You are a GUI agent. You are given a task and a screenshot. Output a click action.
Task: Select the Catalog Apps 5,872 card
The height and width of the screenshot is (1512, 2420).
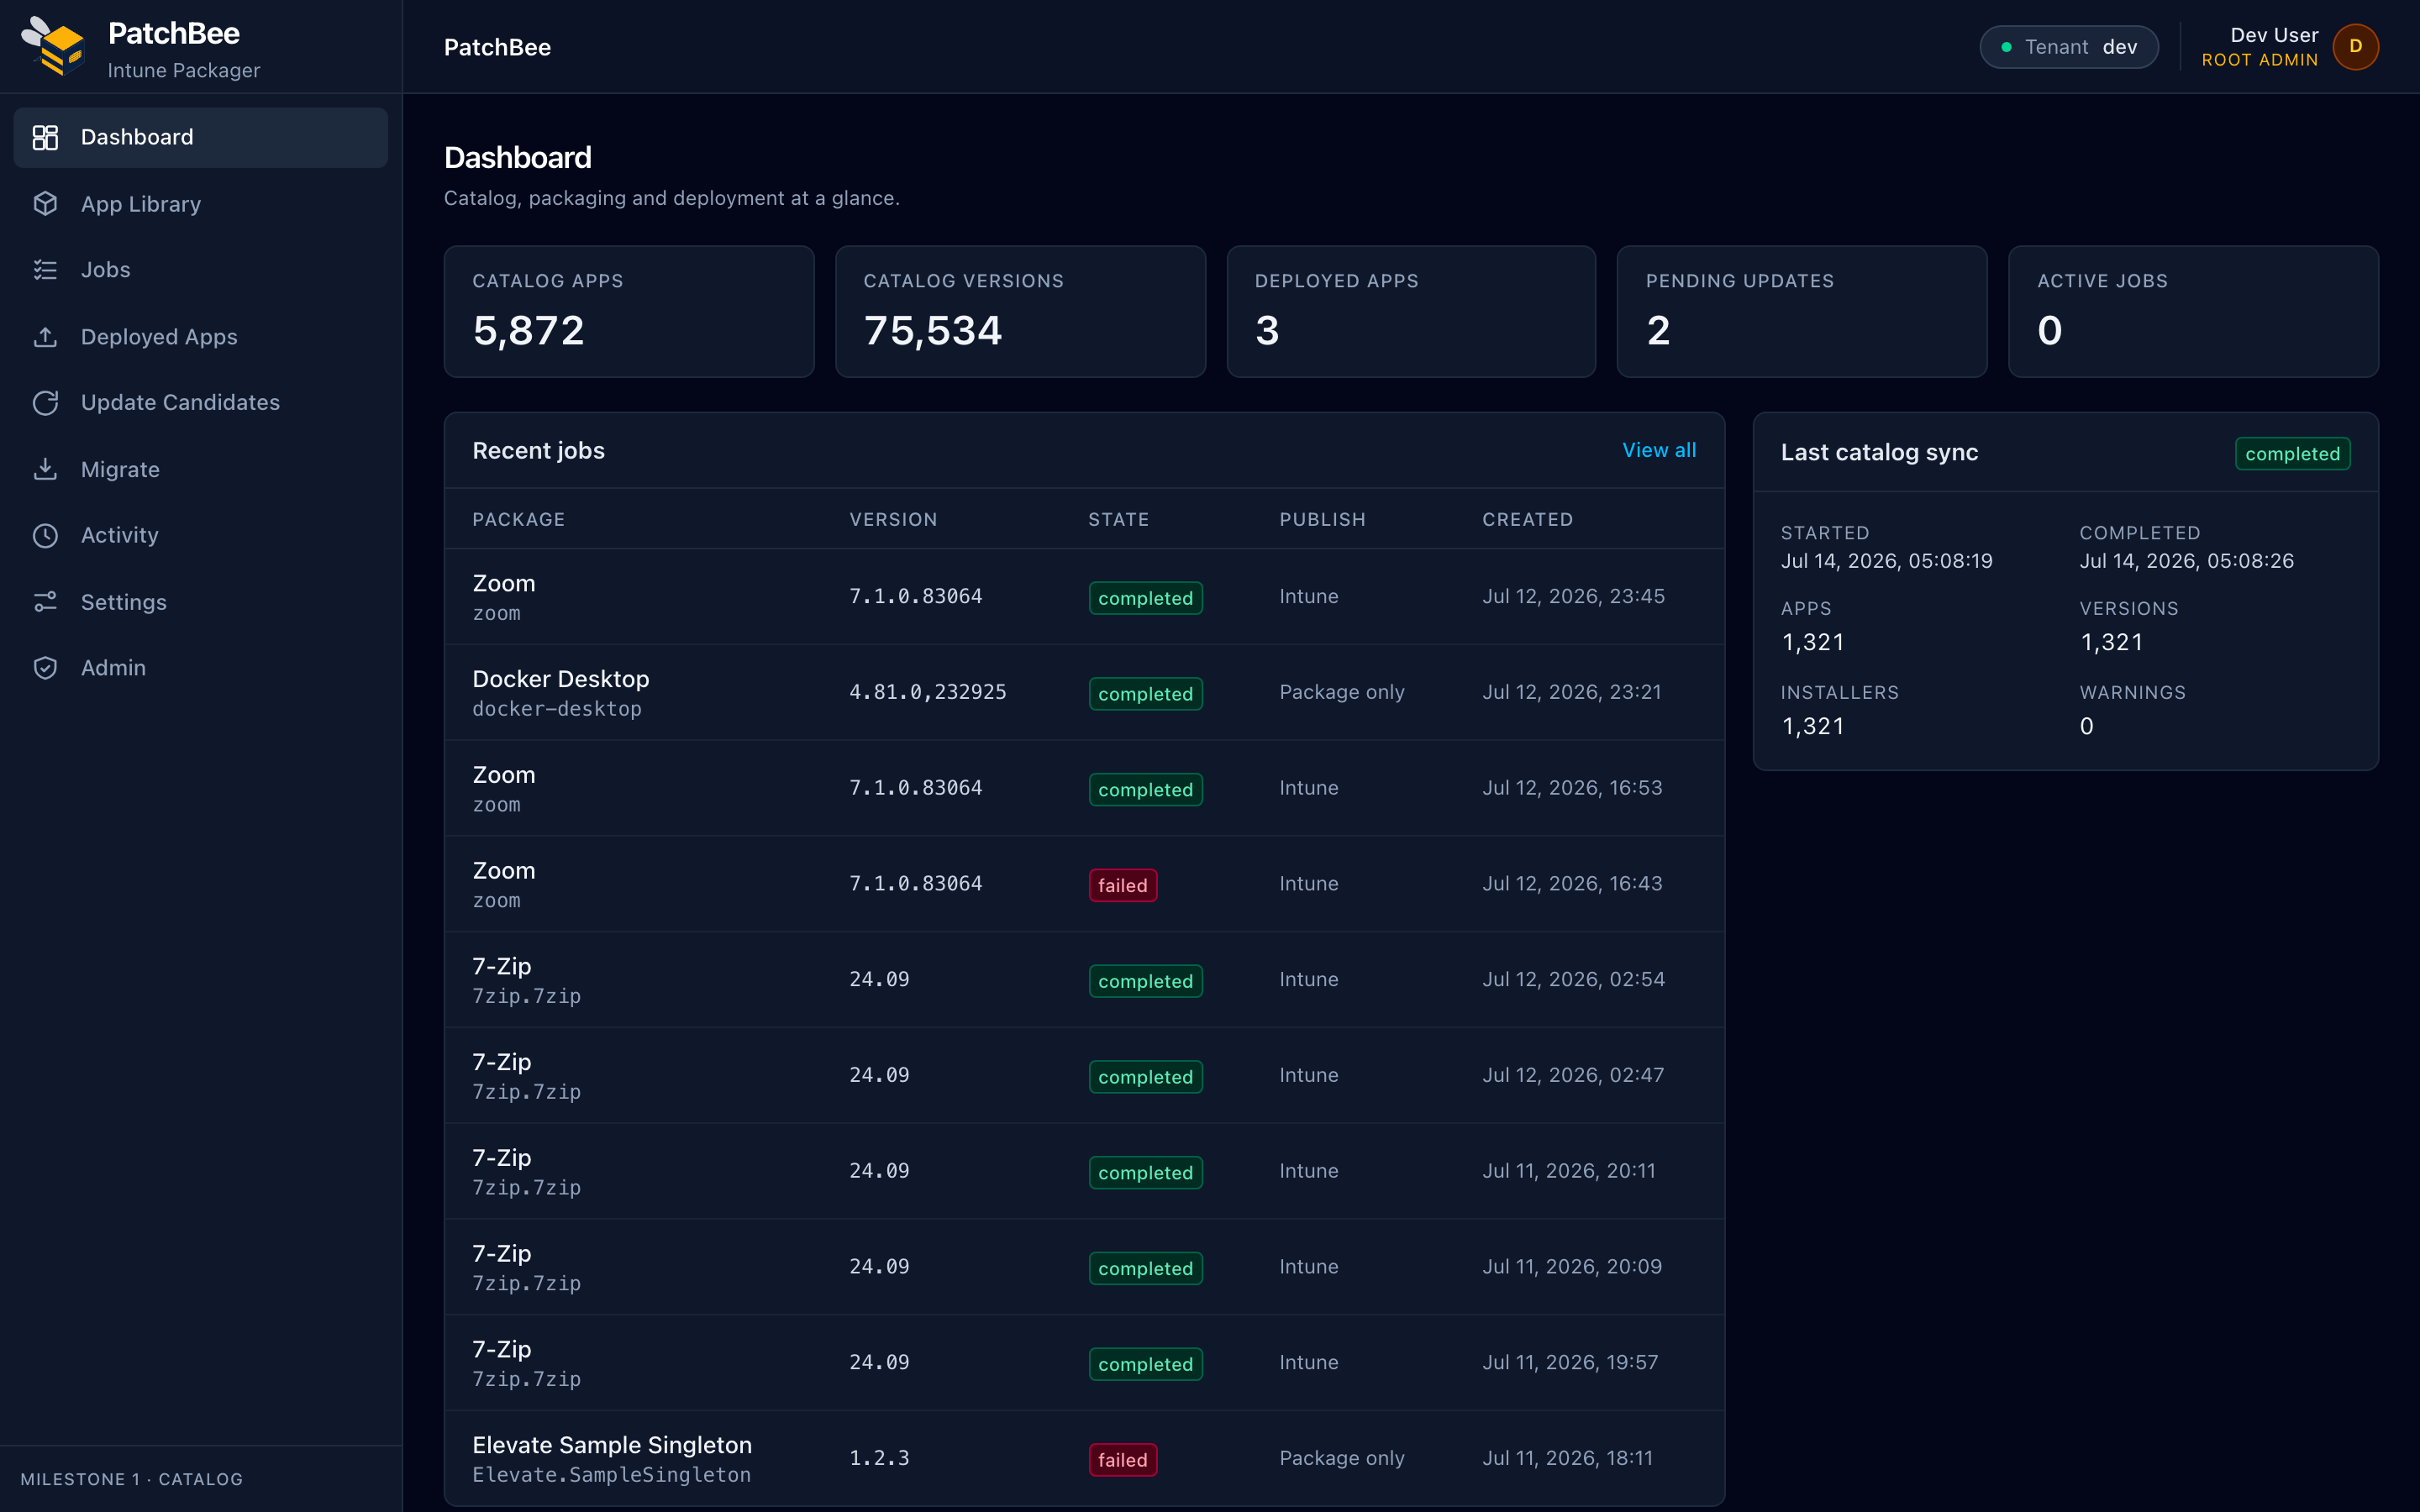[x=629, y=311]
